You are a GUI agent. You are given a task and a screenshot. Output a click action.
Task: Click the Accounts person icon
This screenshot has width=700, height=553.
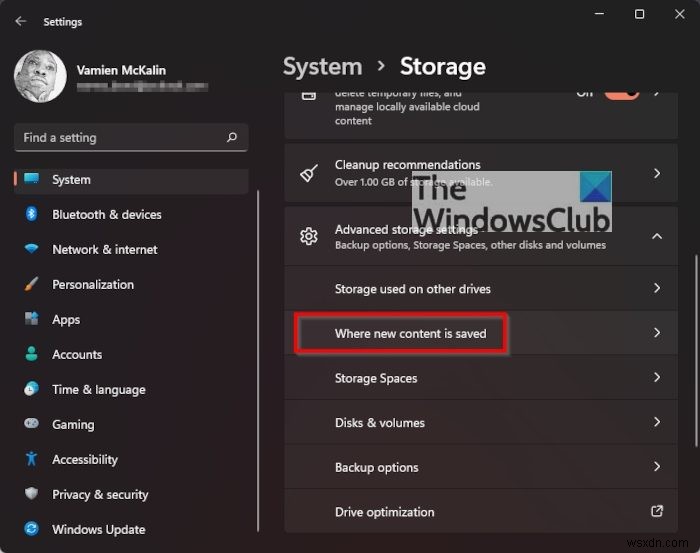(x=31, y=353)
